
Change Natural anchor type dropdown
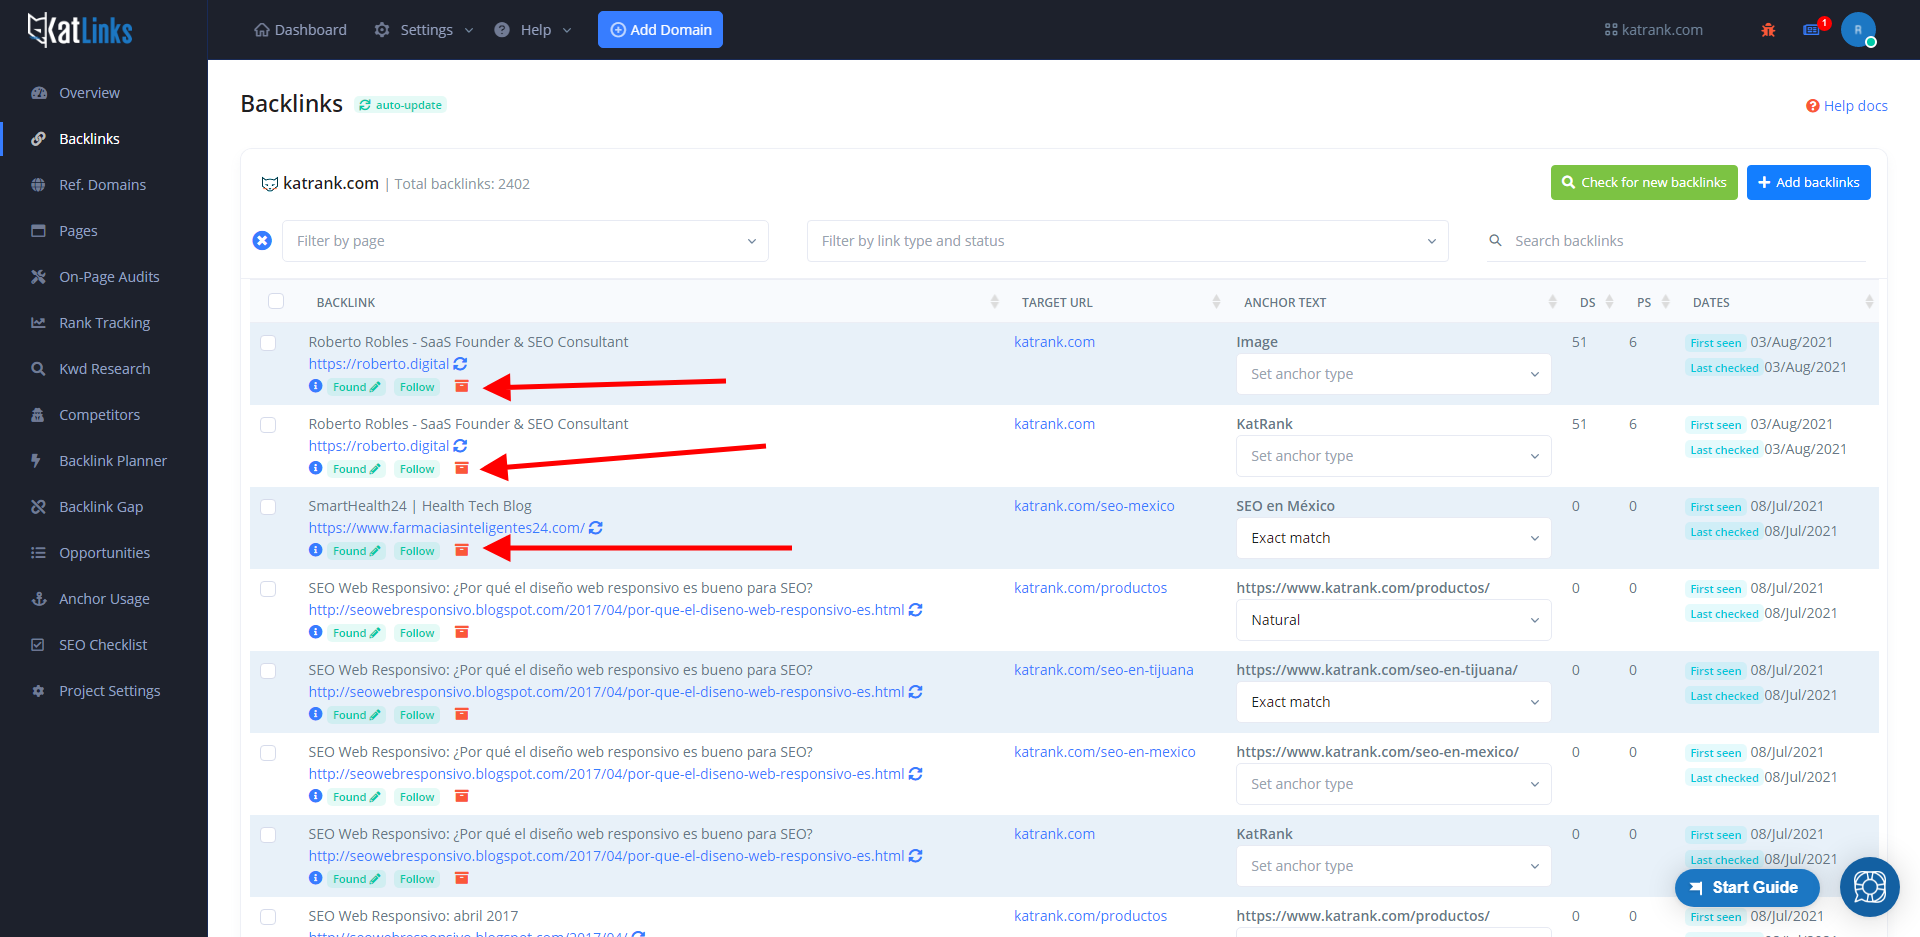click(x=1393, y=620)
